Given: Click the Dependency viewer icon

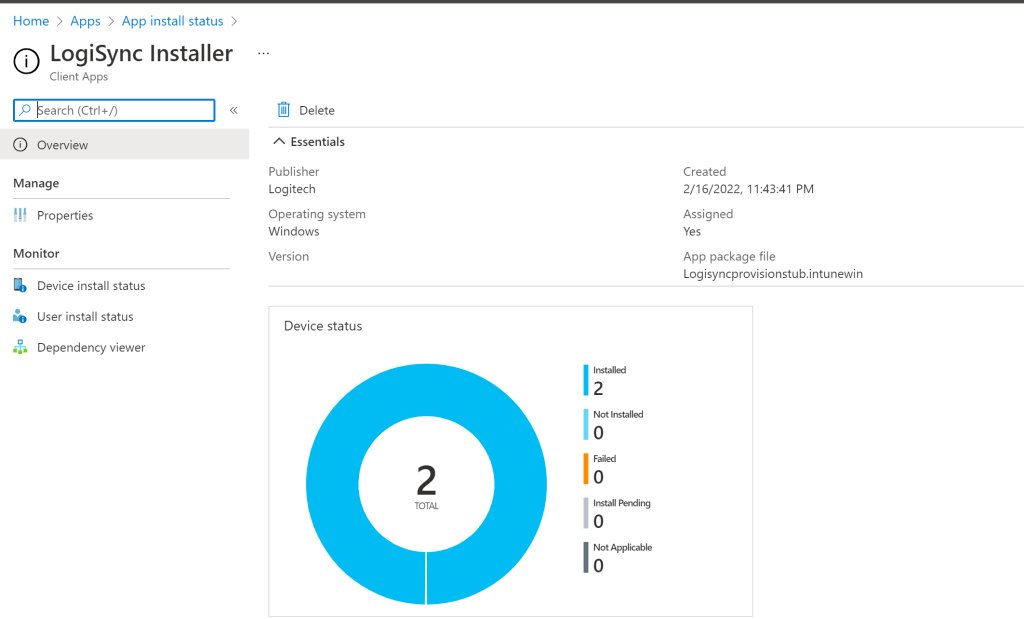Looking at the screenshot, I should coord(20,348).
